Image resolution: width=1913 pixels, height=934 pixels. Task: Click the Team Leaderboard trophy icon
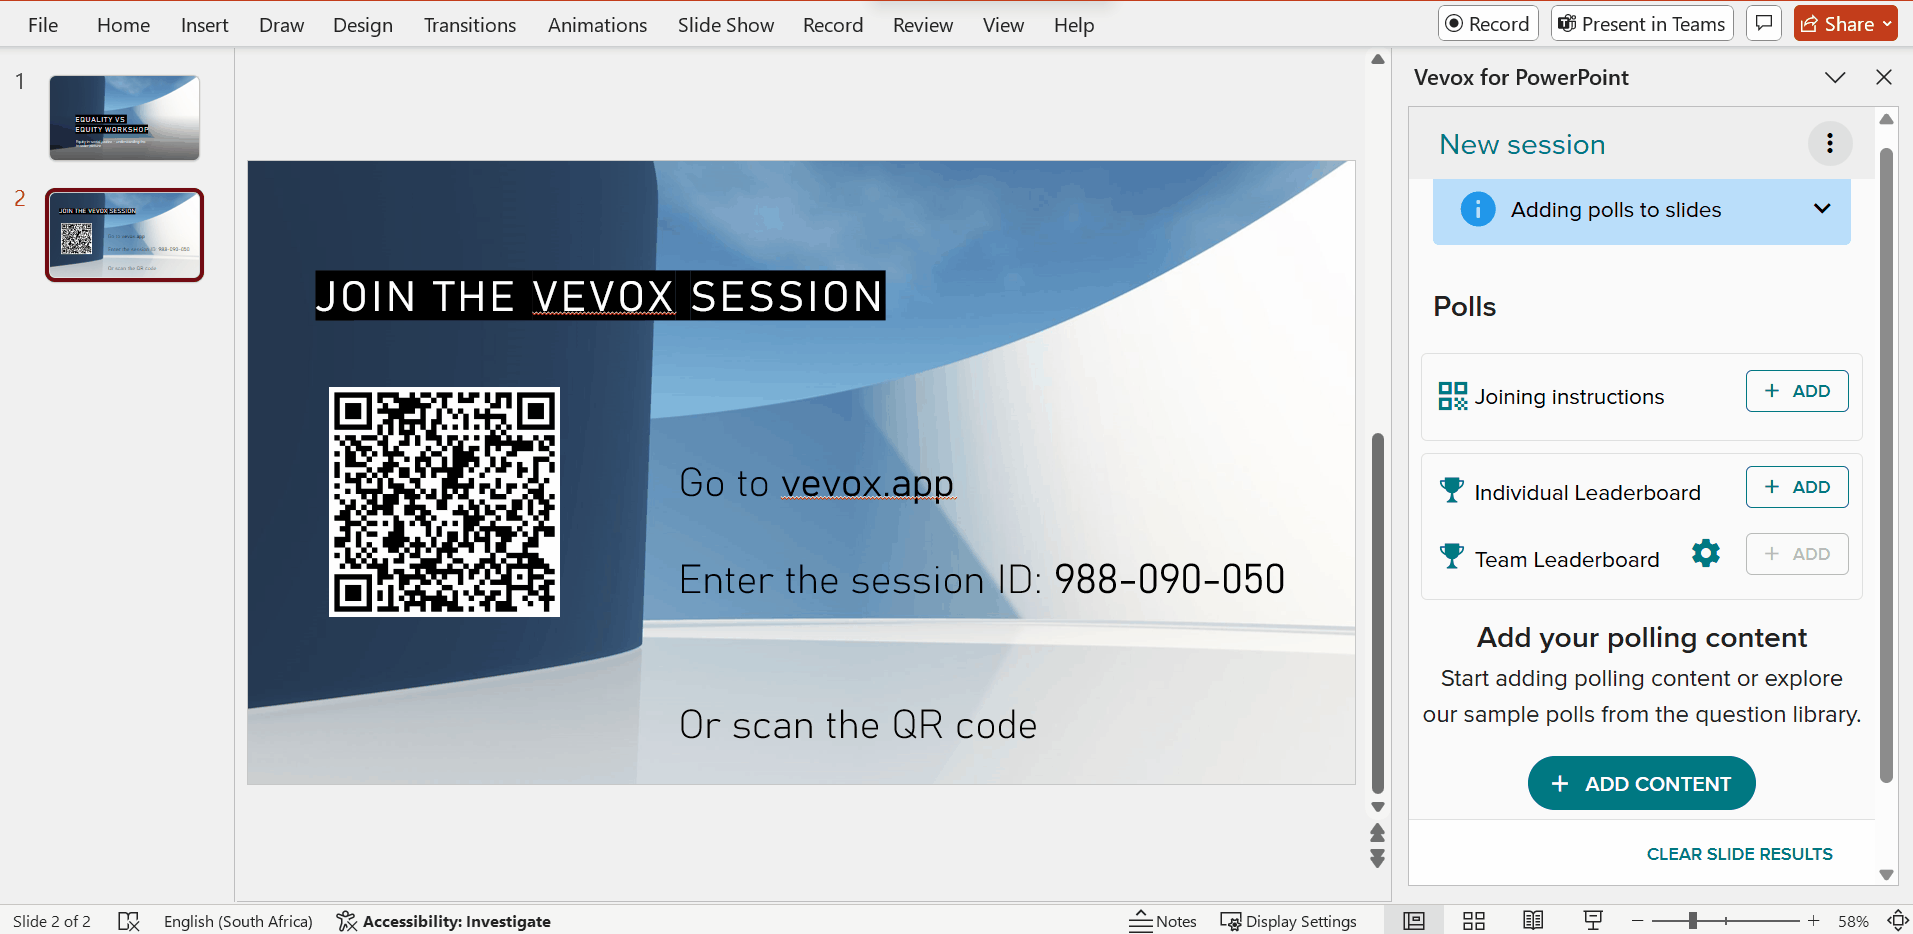1451,556
